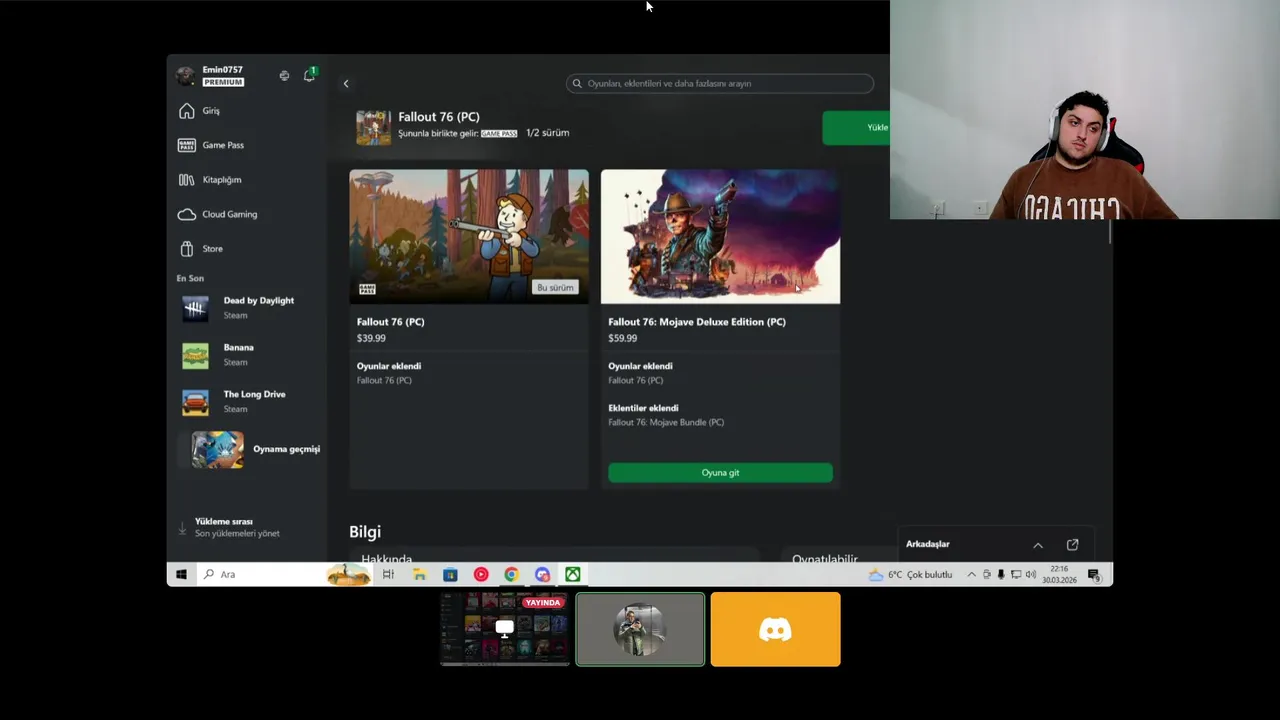Click the weather widget 6°C Çok bulutlu
This screenshot has height=720, width=1280.
[x=911, y=574]
